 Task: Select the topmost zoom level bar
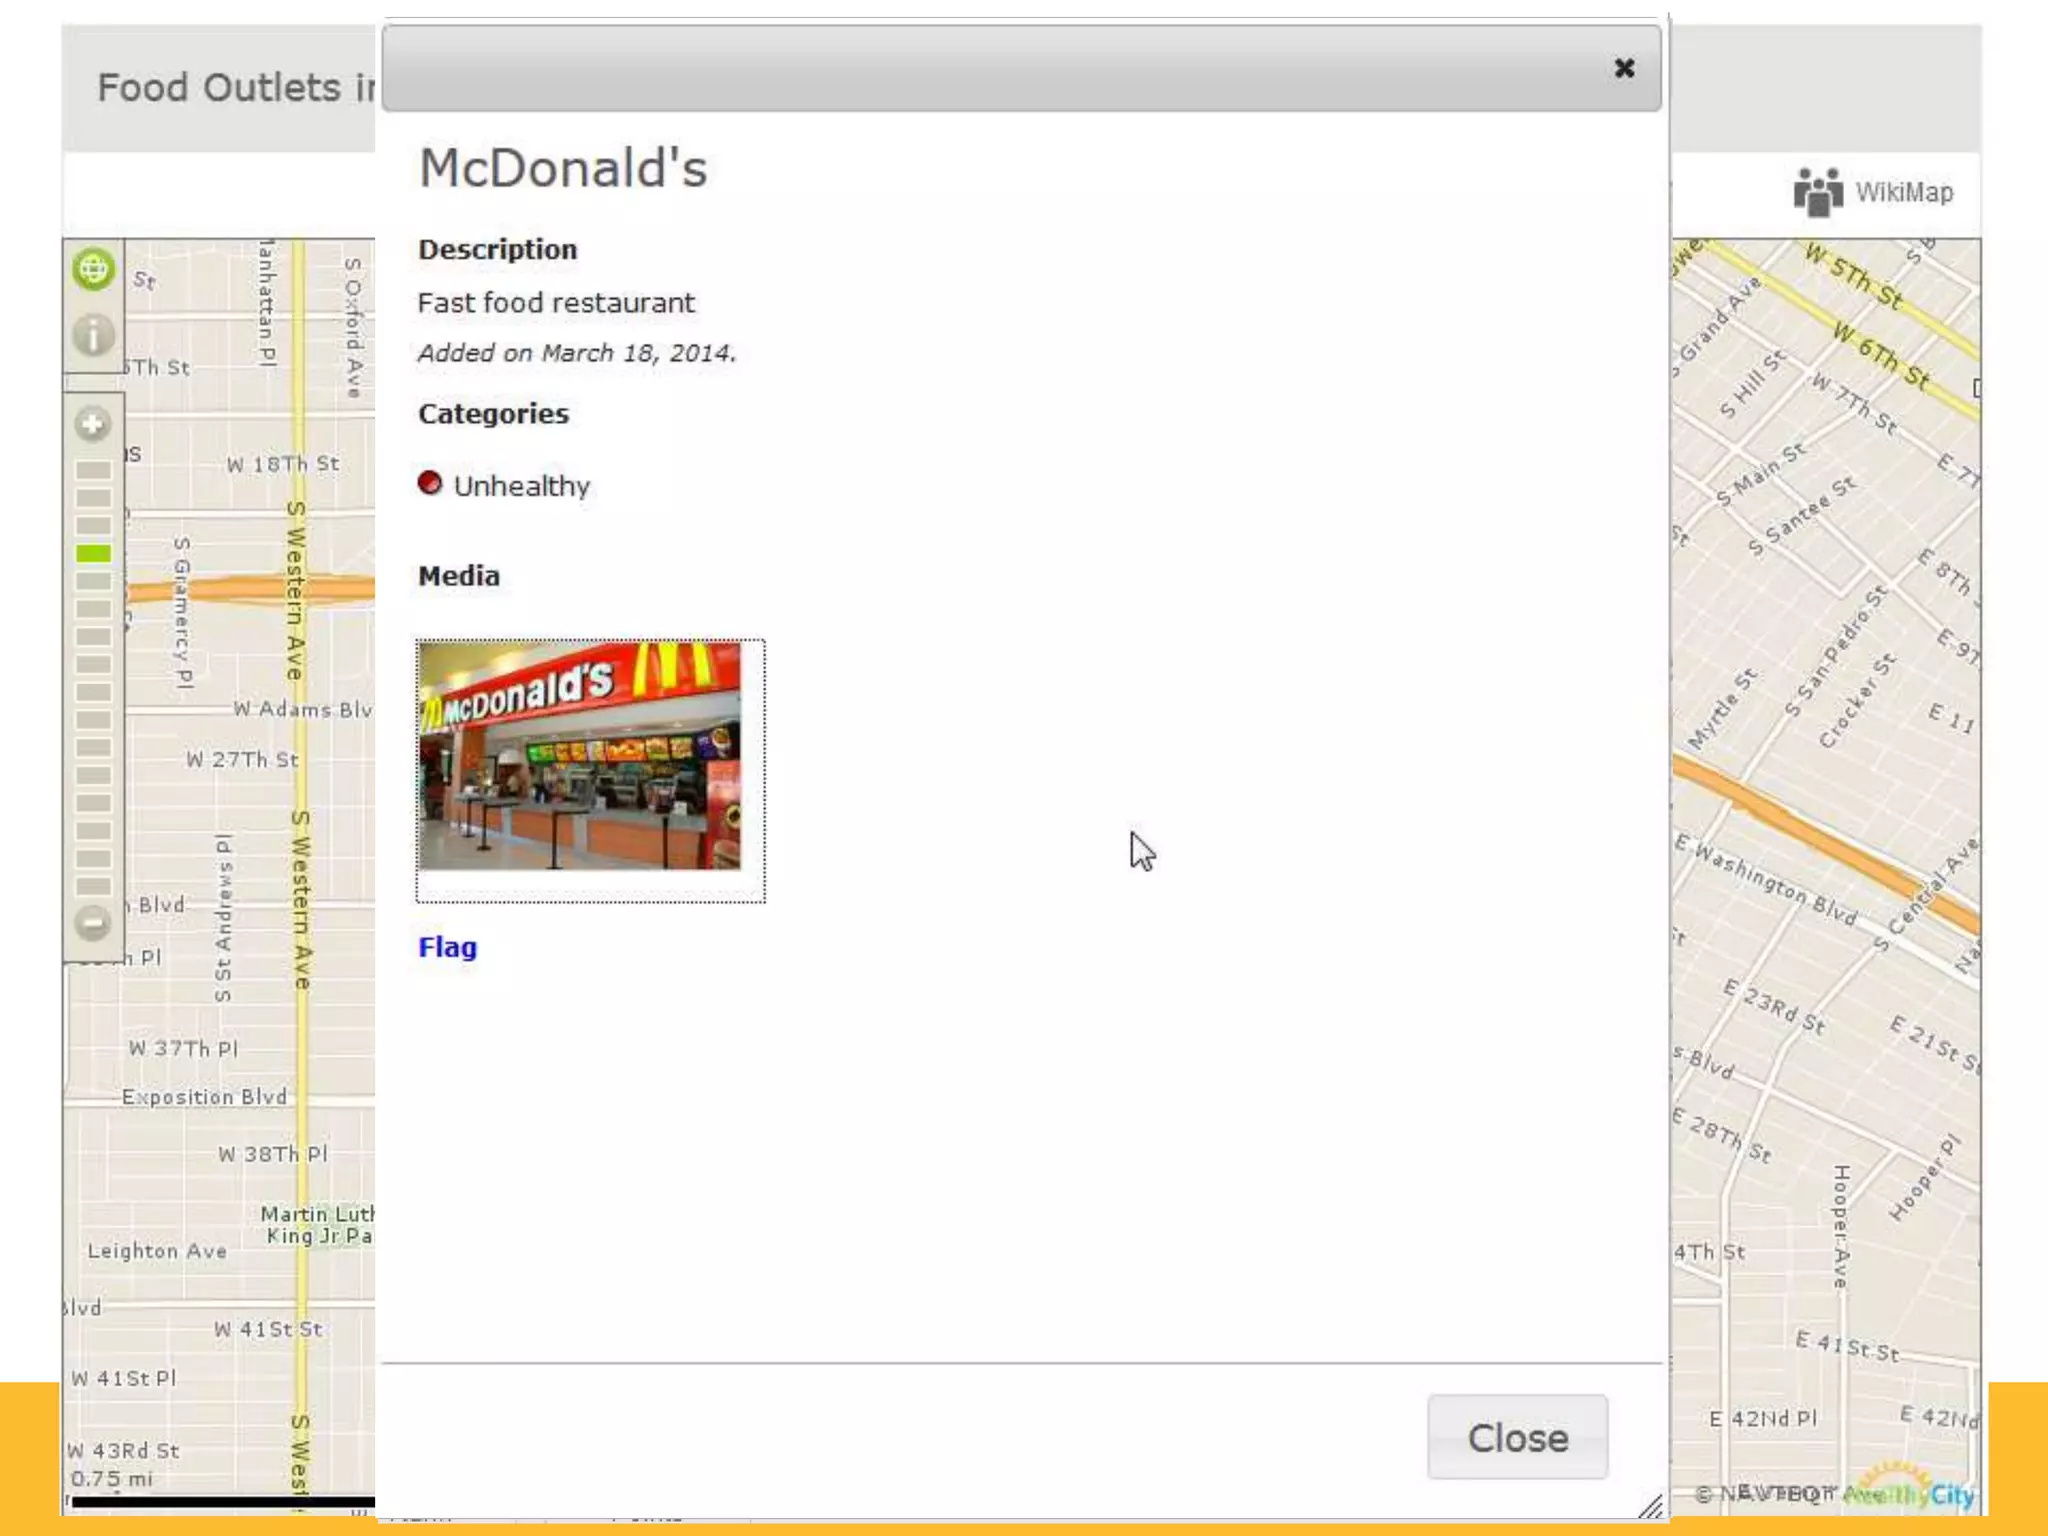point(93,470)
